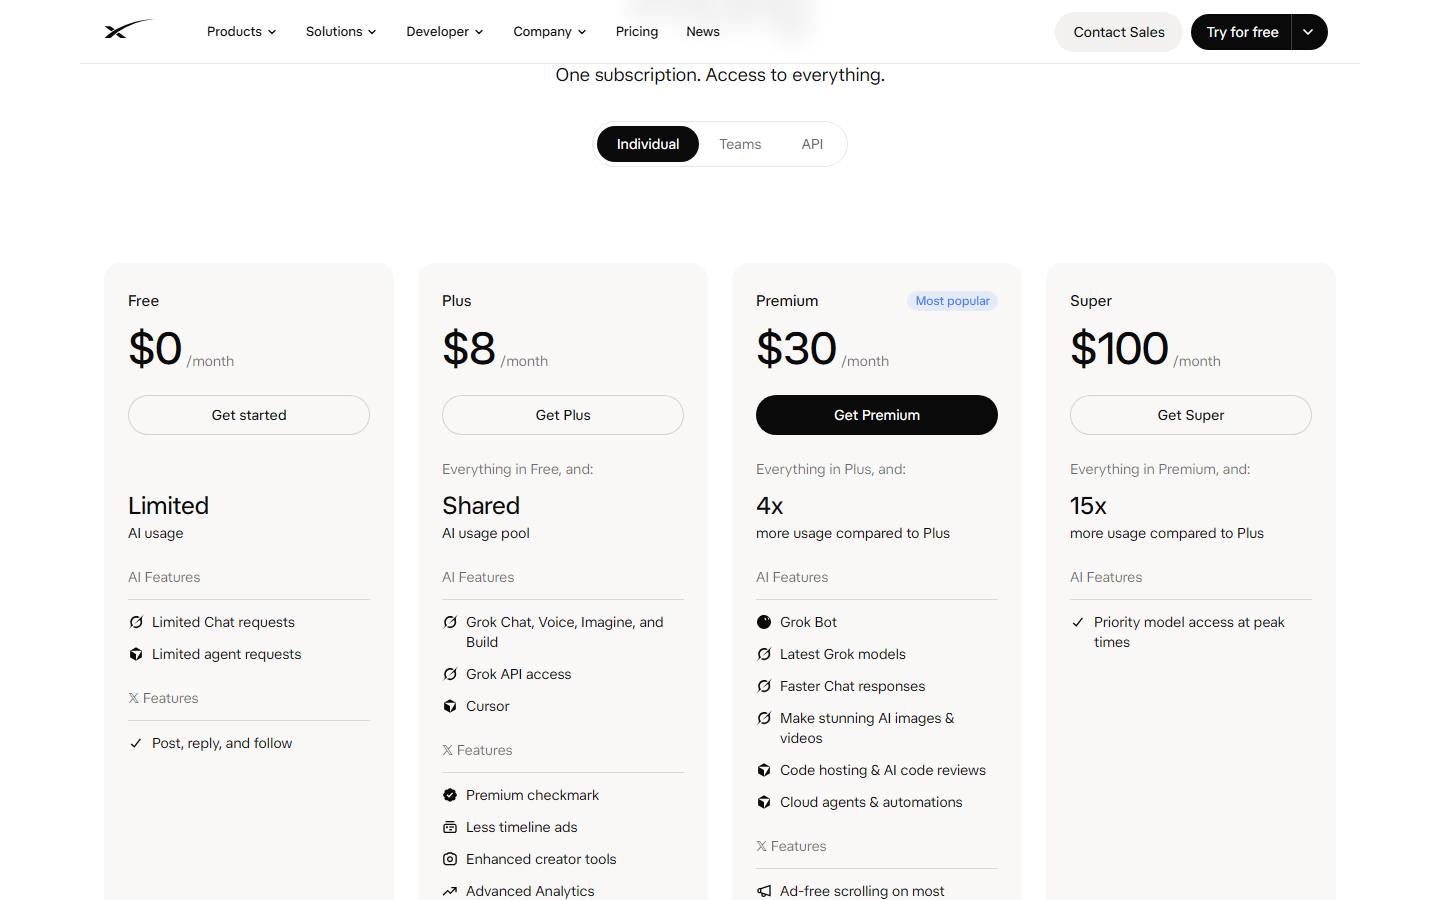Click the xAI logo in the header

coord(129,30)
